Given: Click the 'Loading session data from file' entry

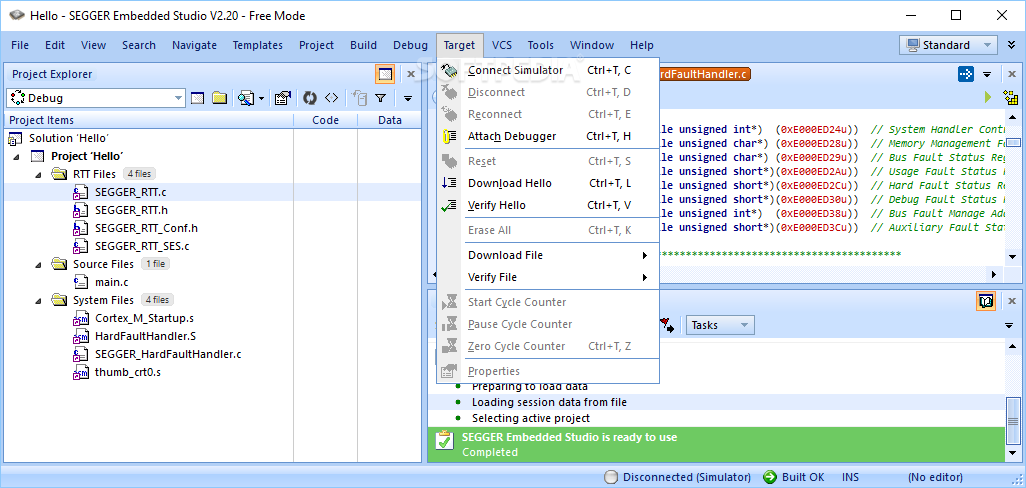Looking at the screenshot, I should coord(549,402).
